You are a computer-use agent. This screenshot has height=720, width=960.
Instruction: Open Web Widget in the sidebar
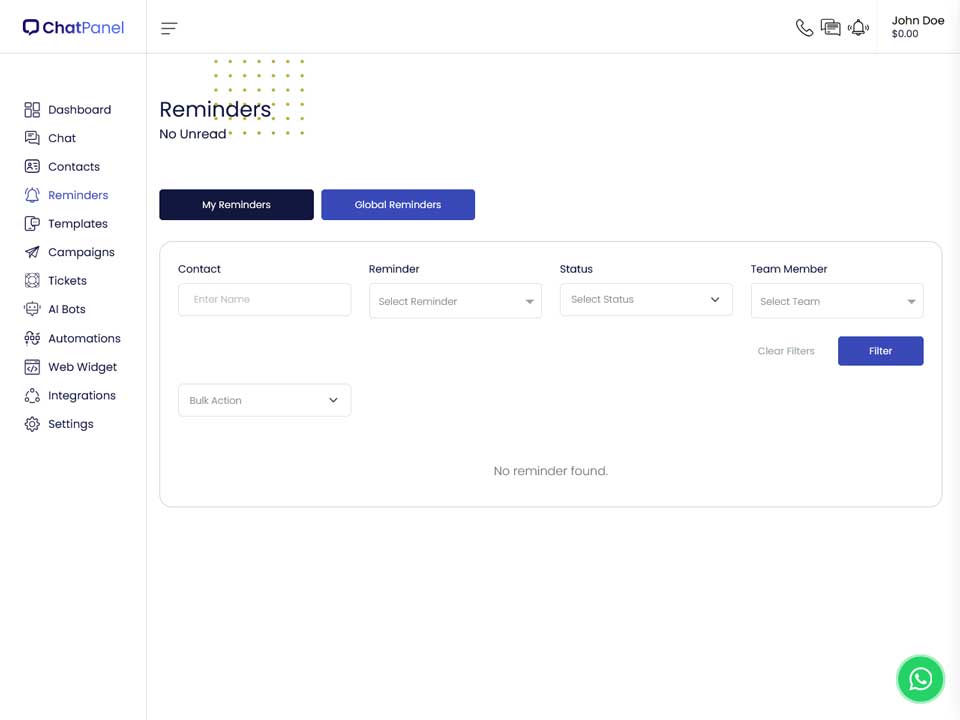83,367
